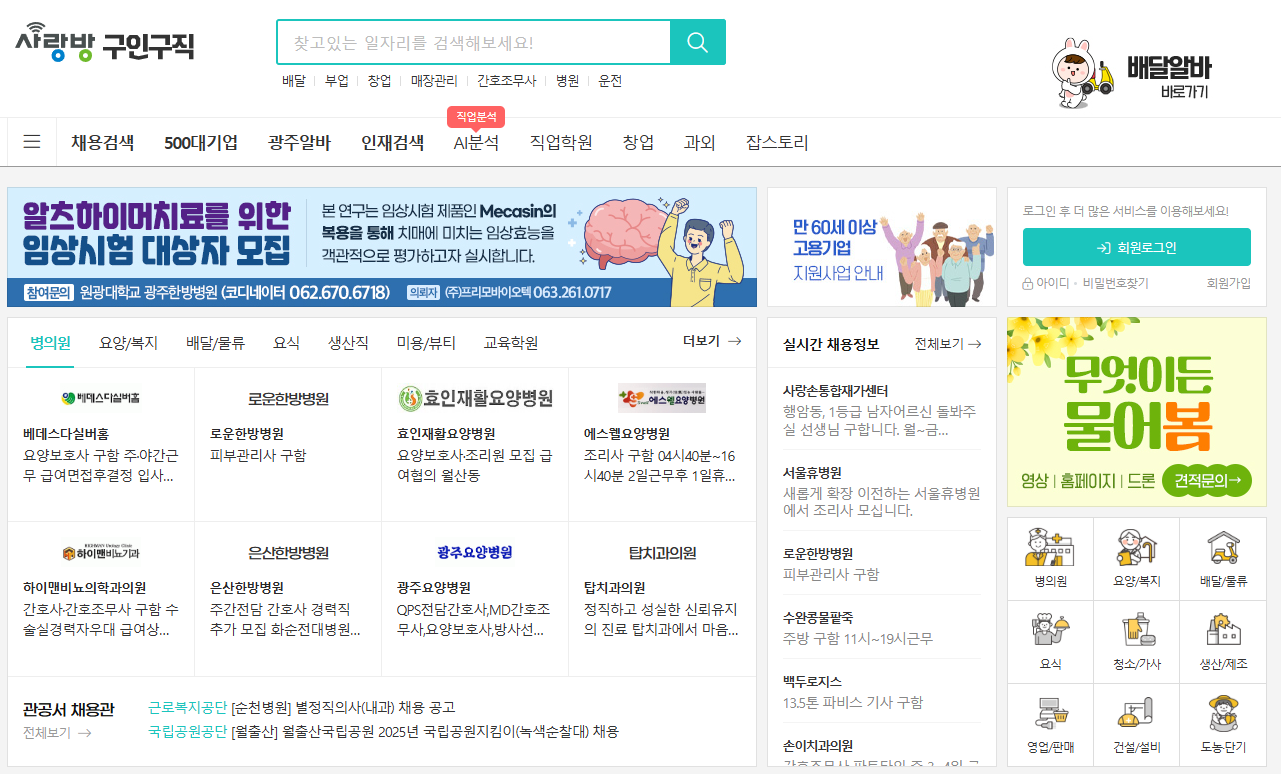The height and width of the screenshot is (774, 1281).
Task: Open the 배달알바 바로가기 mascot banner
Action: 1131,73
